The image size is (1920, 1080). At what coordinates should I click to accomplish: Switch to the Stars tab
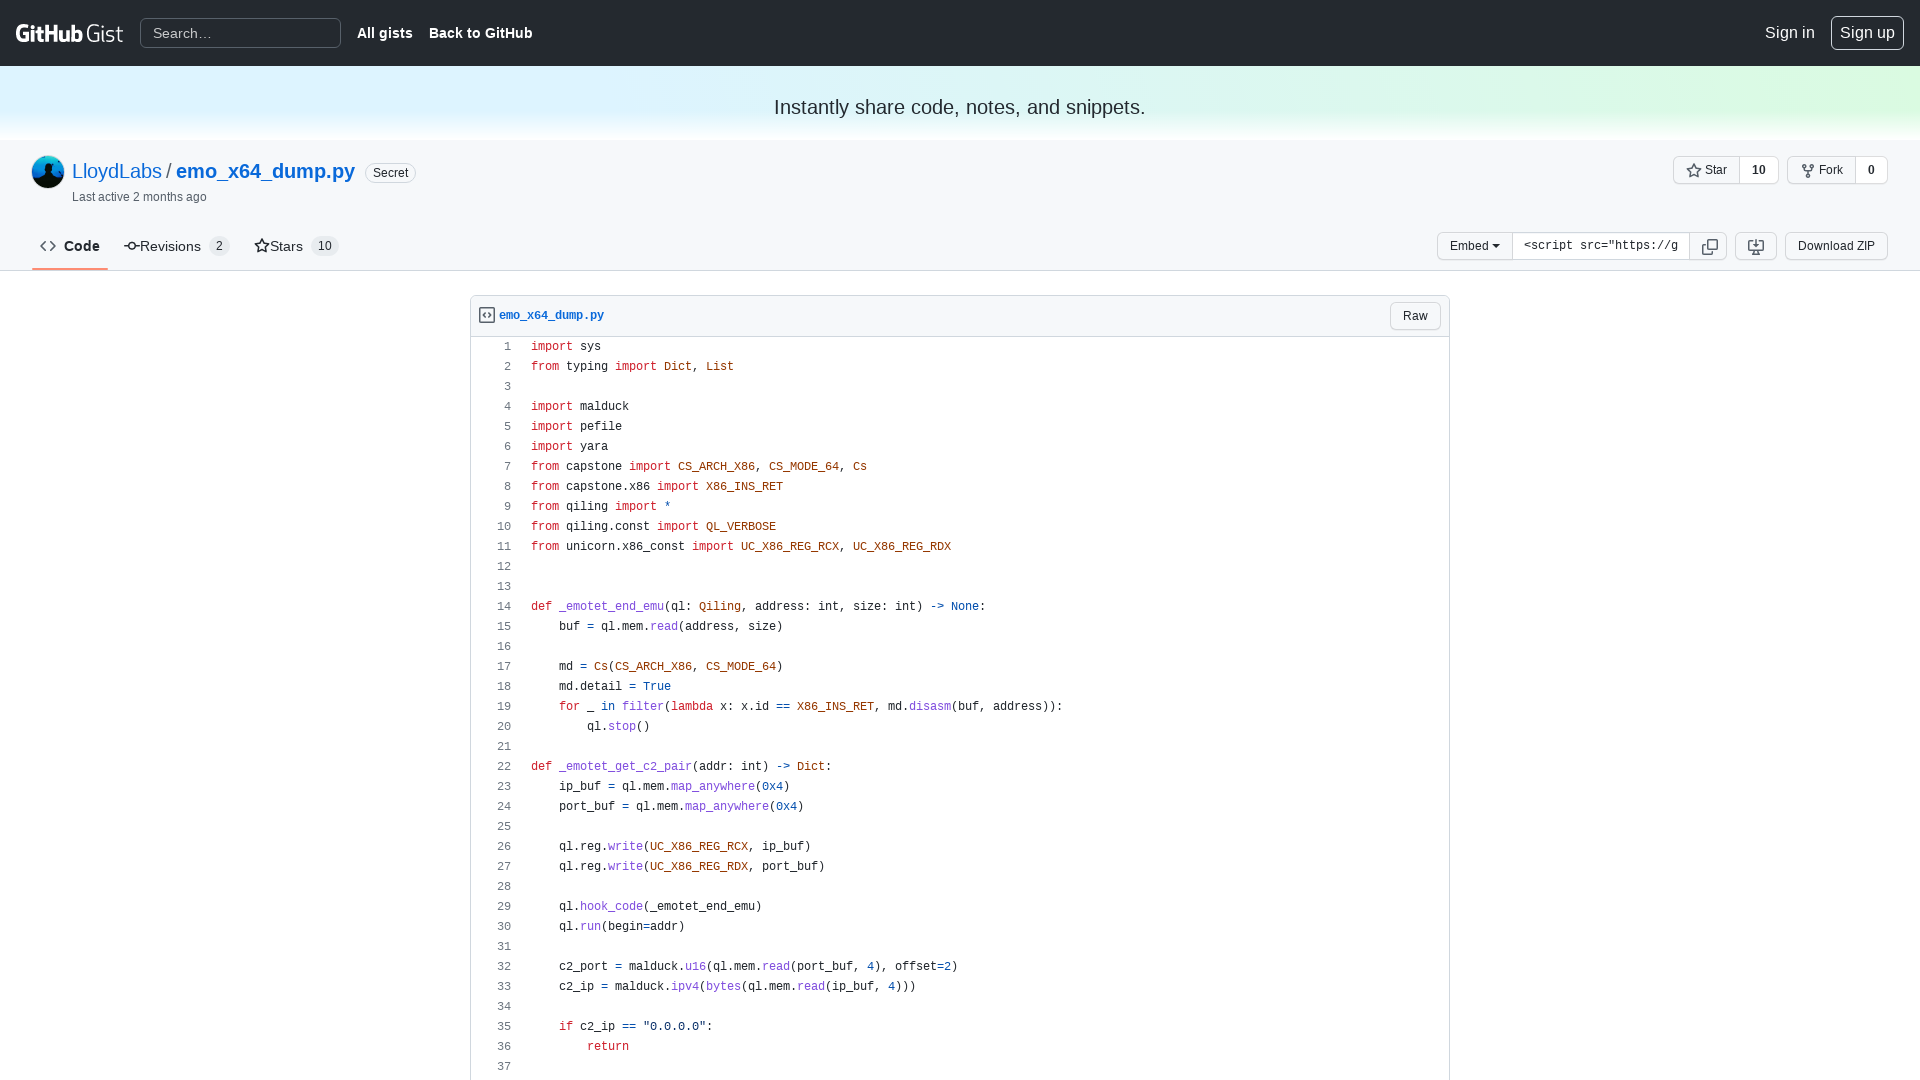(x=296, y=246)
